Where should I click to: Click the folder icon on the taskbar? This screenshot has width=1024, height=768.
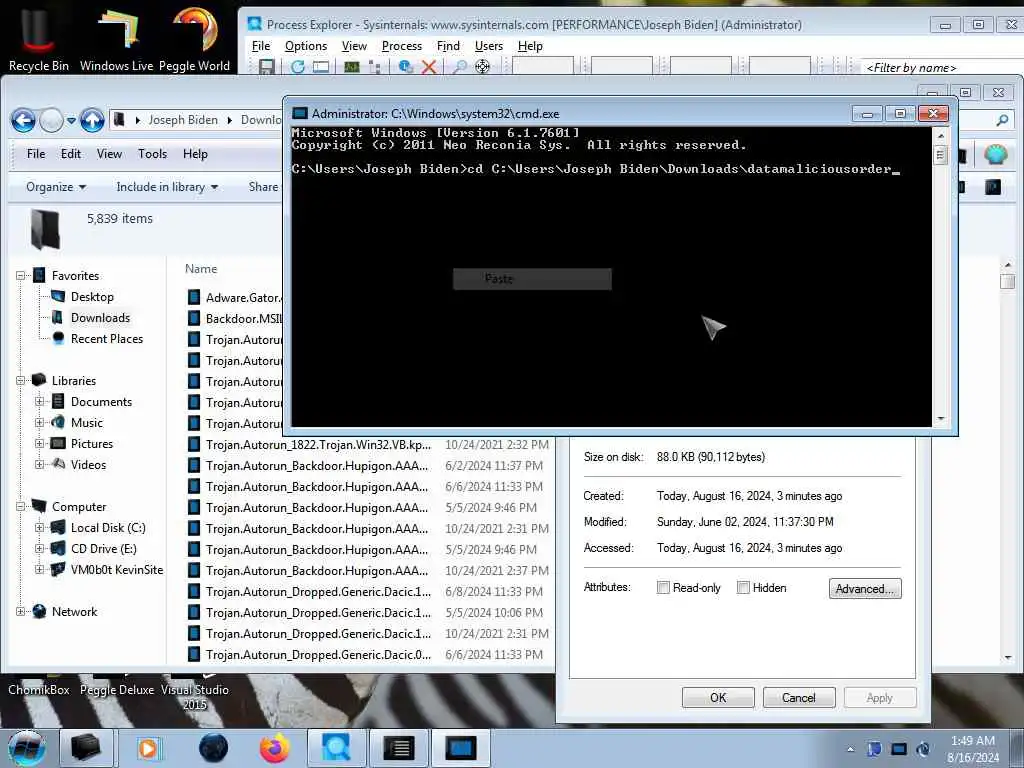(x=86, y=748)
